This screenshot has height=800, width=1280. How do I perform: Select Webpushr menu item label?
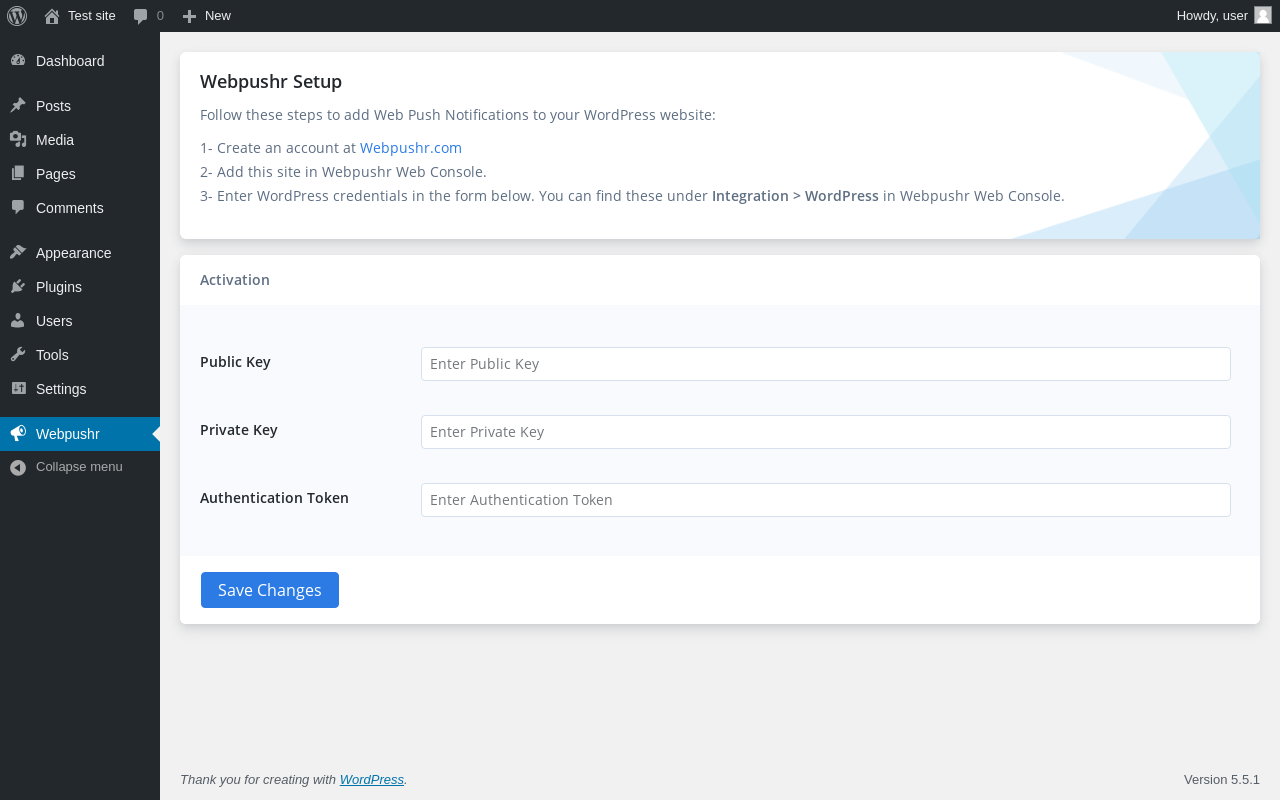pyautogui.click(x=68, y=434)
